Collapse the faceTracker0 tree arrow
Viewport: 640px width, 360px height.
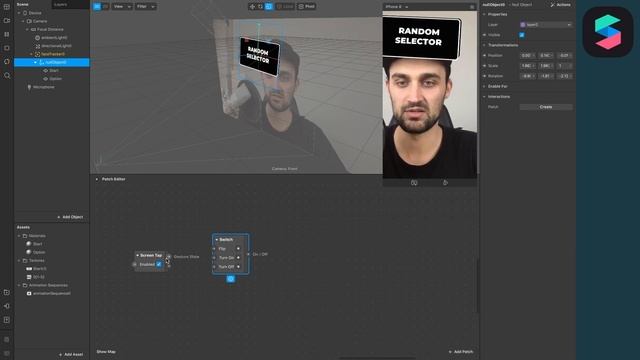[31, 54]
